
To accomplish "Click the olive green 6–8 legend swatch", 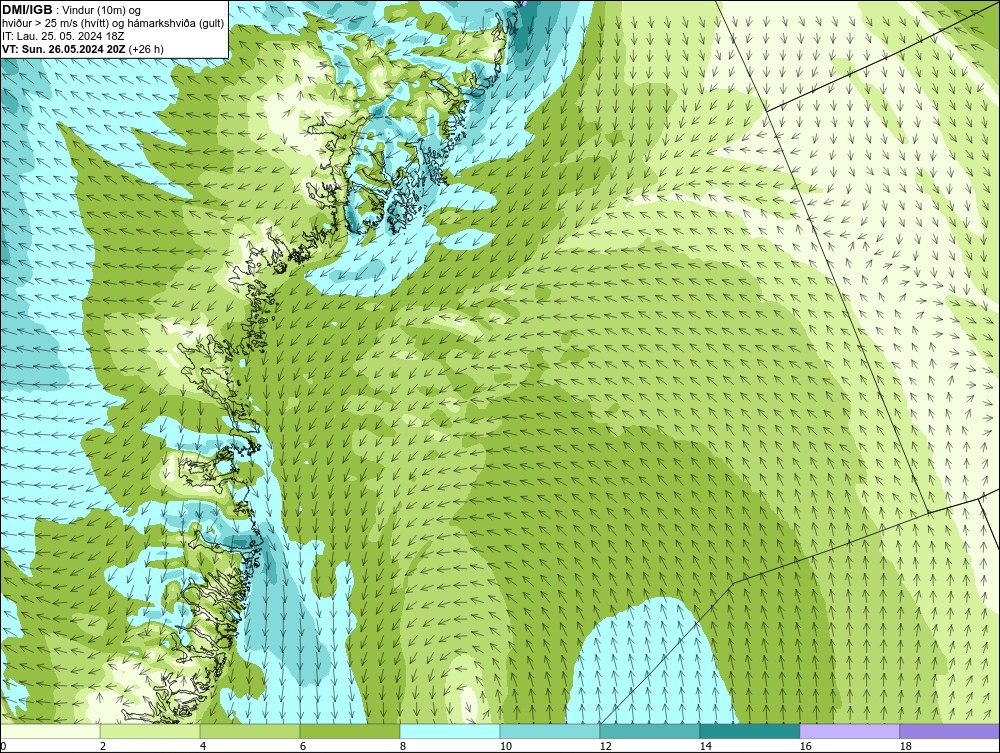I will click(x=349, y=731).
